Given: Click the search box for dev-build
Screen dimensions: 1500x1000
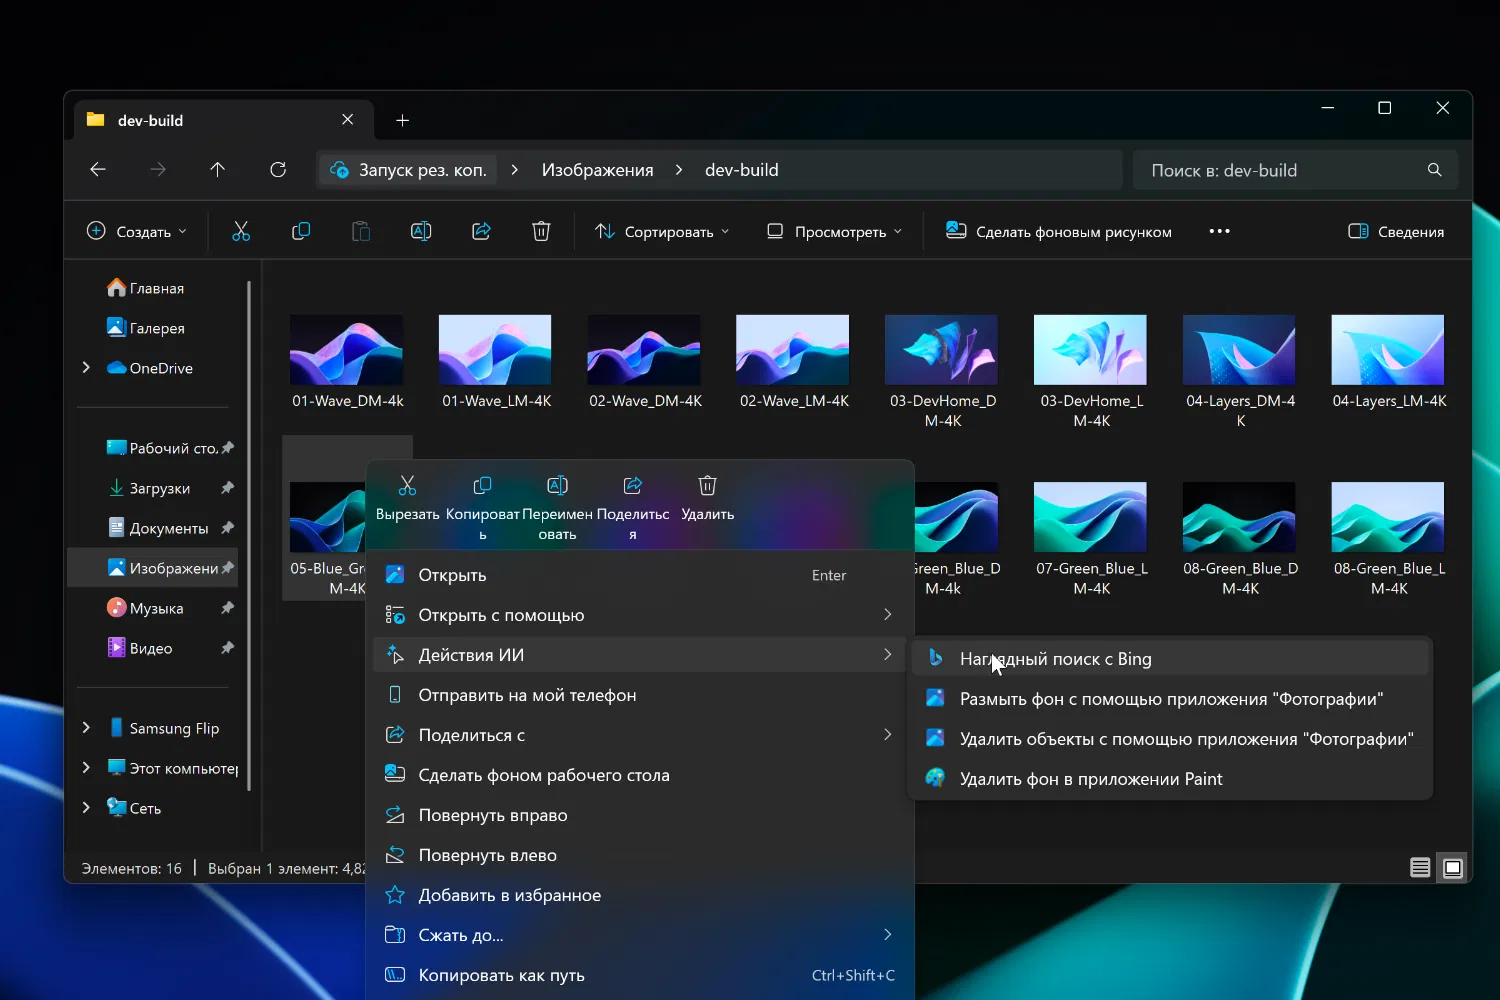Looking at the screenshot, I should pyautogui.click(x=1280, y=170).
